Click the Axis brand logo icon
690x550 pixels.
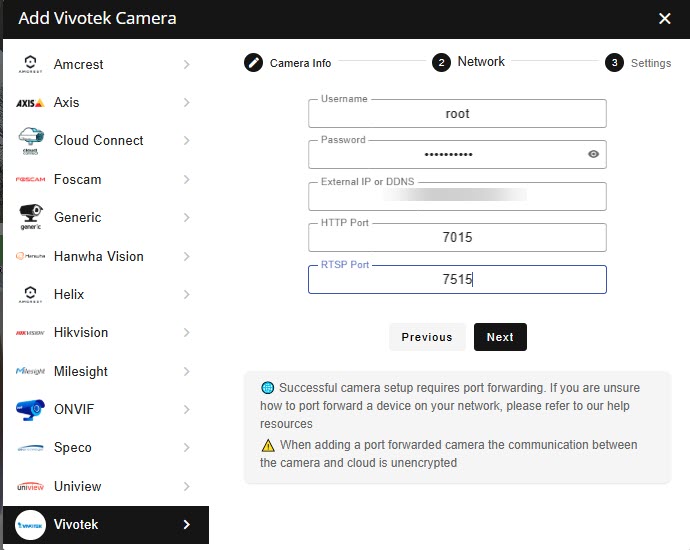[x=30, y=103]
